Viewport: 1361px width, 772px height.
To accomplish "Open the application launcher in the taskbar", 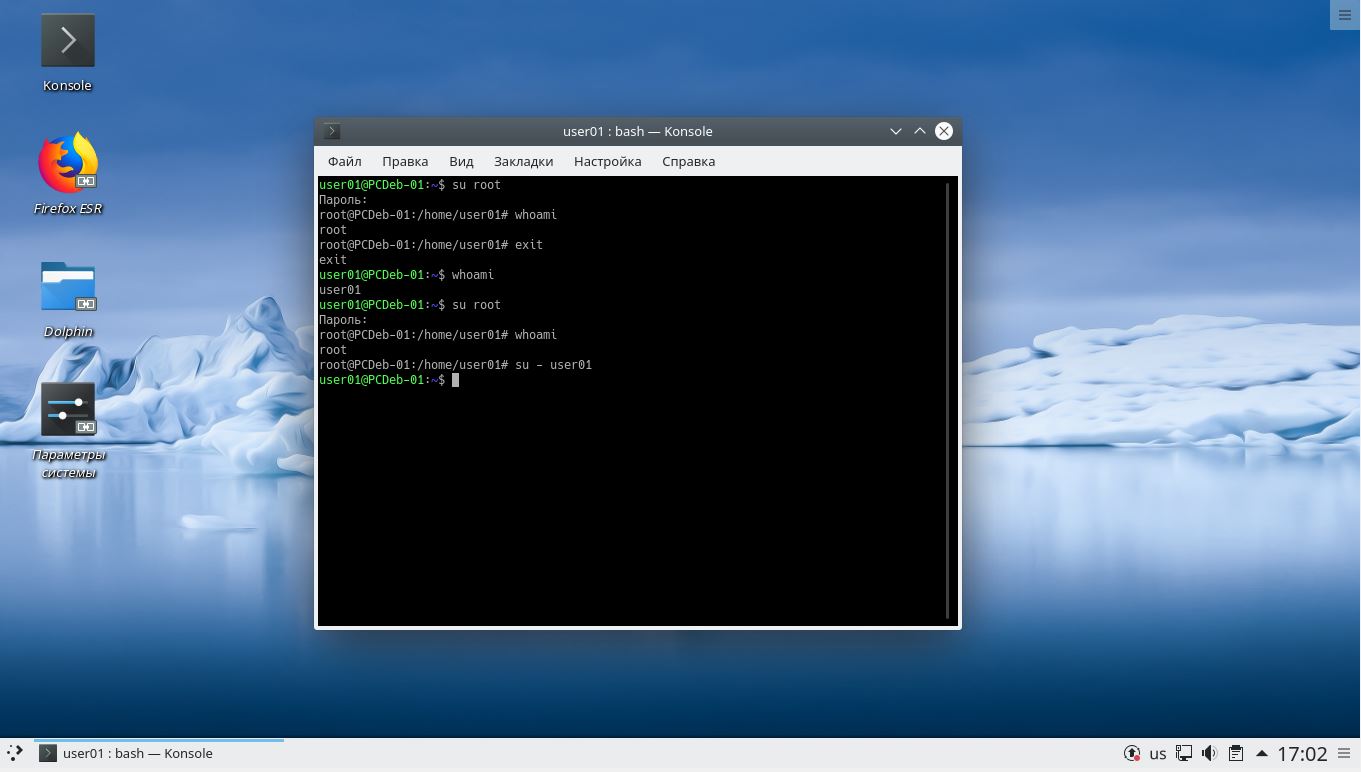I will point(14,753).
